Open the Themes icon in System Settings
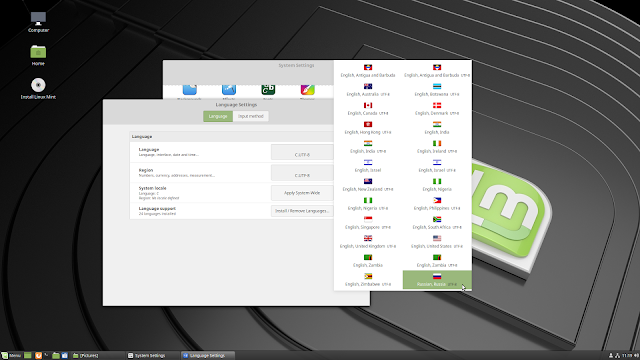The image size is (640, 360). point(307,91)
